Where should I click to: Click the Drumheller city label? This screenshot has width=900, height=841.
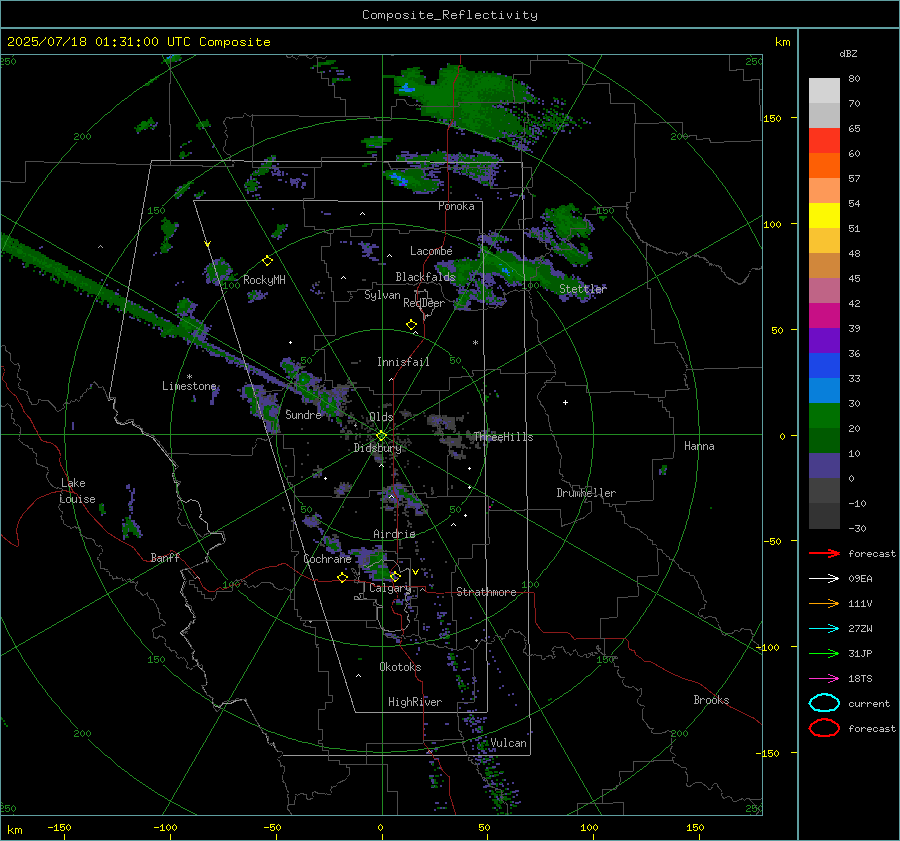(x=586, y=493)
